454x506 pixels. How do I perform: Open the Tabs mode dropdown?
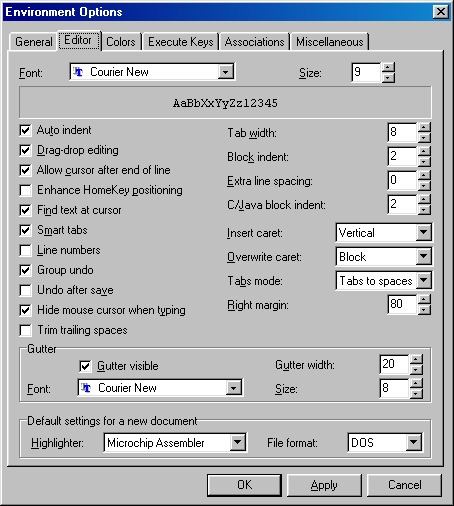[x=423, y=280]
